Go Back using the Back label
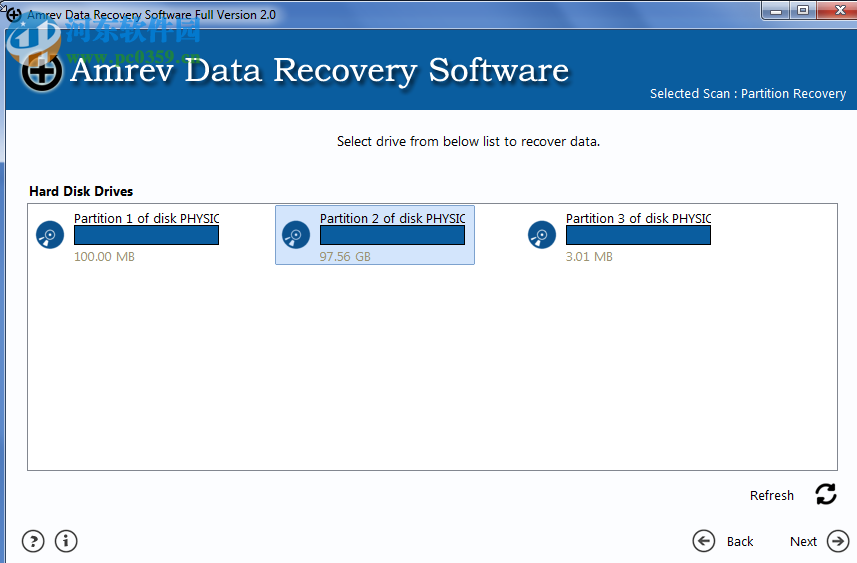This screenshot has height=563, width=857. (739, 542)
